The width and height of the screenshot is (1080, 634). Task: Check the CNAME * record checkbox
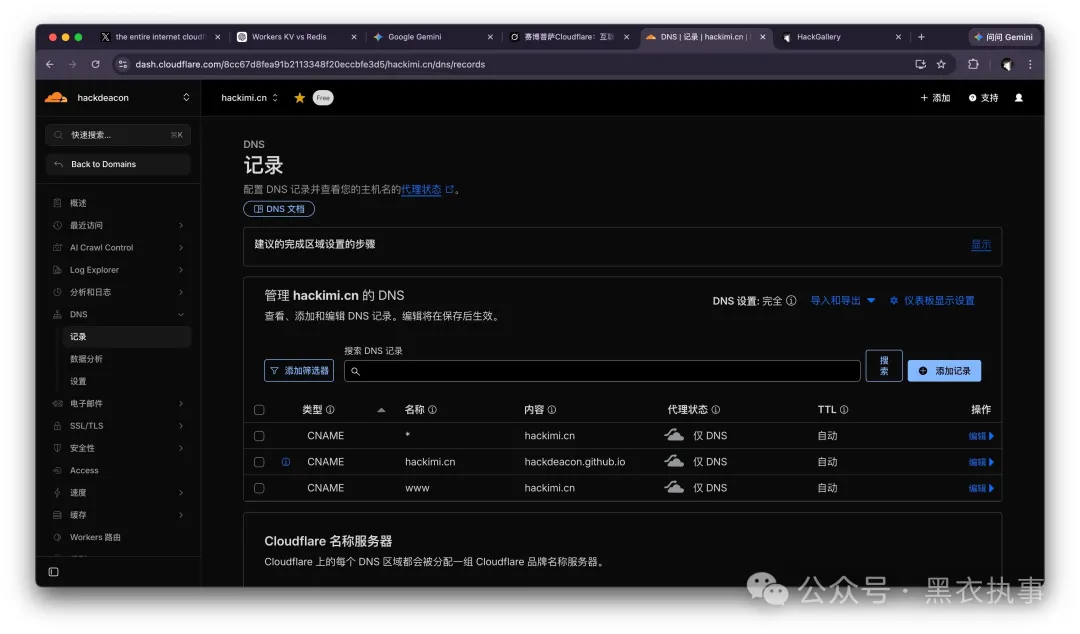tap(259, 436)
